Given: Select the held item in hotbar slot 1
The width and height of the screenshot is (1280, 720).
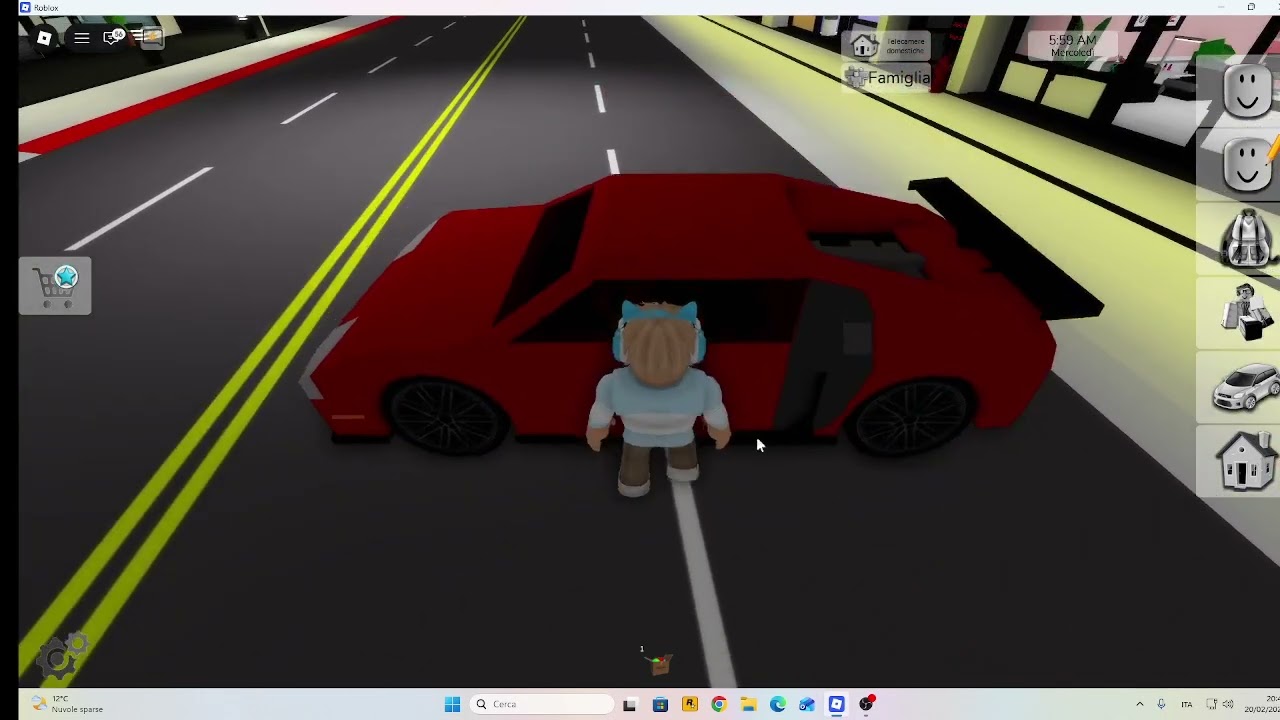Looking at the screenshot, I should 657,663.
